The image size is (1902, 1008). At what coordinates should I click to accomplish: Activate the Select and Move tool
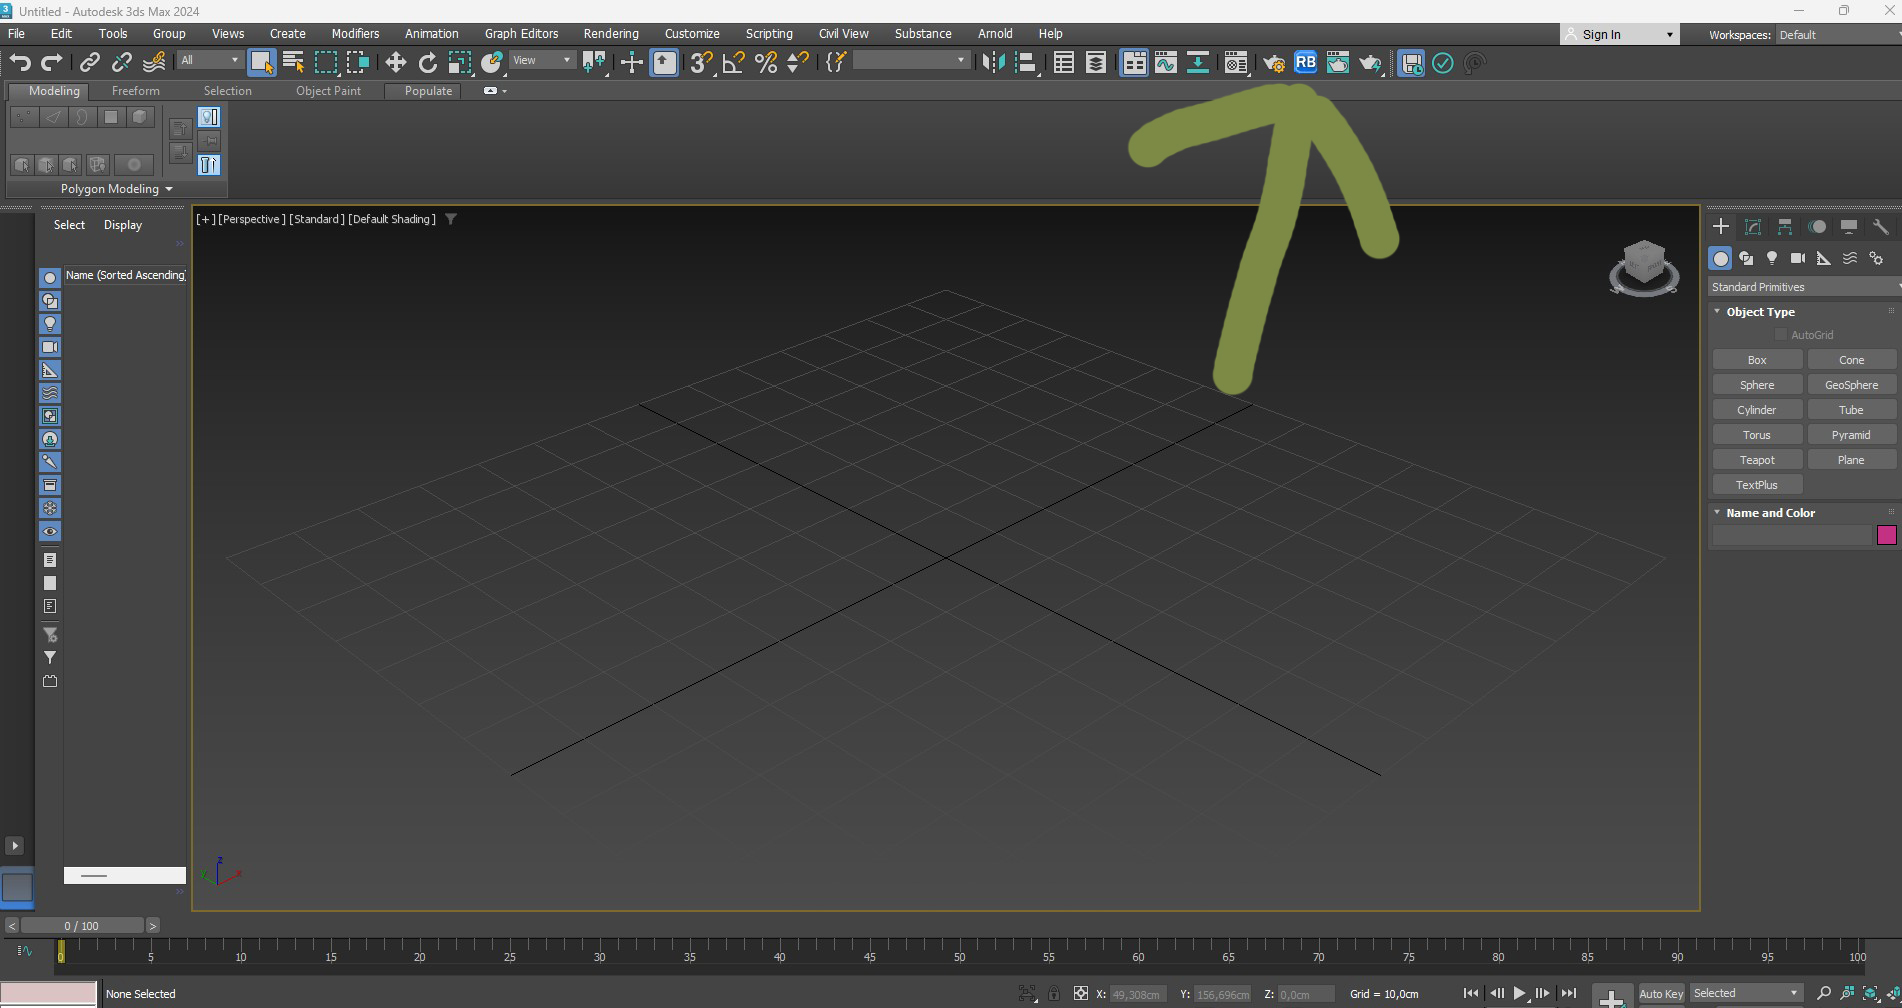(395, 63)
